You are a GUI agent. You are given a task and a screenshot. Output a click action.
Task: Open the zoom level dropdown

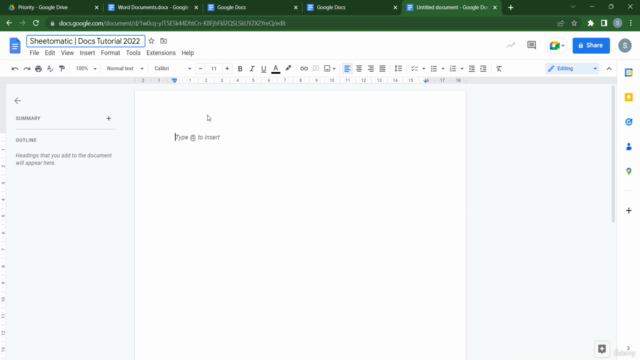pyautogui.click(x=86, y=69)
